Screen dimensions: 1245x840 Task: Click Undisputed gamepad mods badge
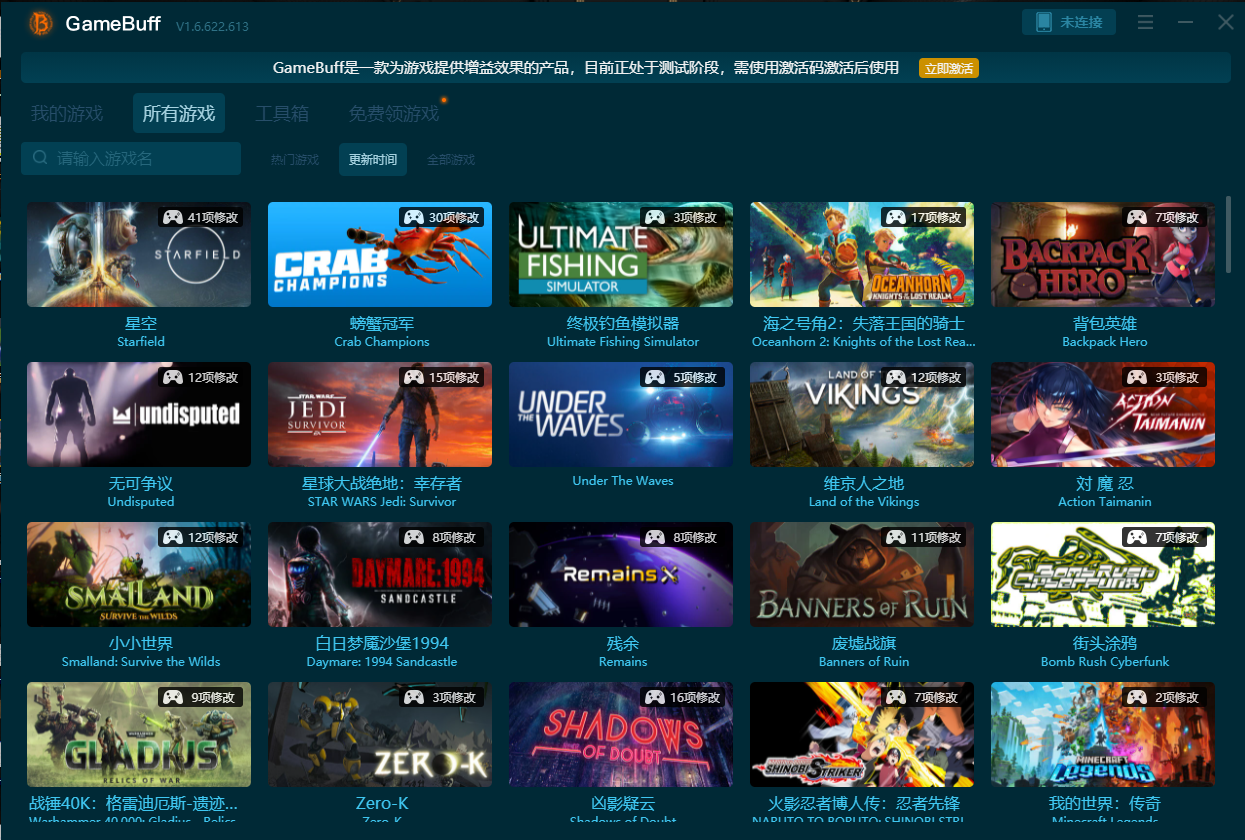[x=201, y=377]
